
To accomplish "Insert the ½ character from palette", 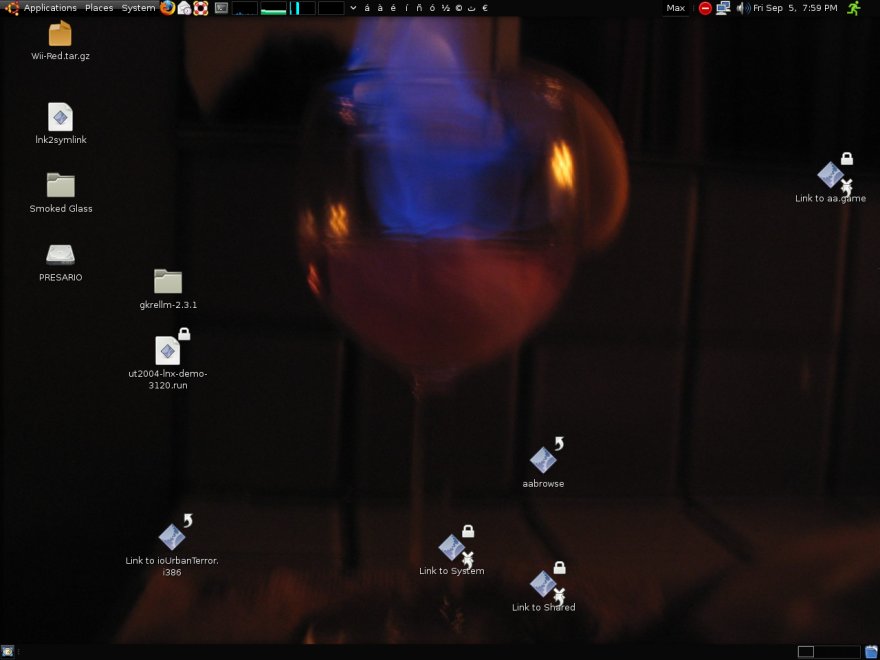I will point(446,8).
